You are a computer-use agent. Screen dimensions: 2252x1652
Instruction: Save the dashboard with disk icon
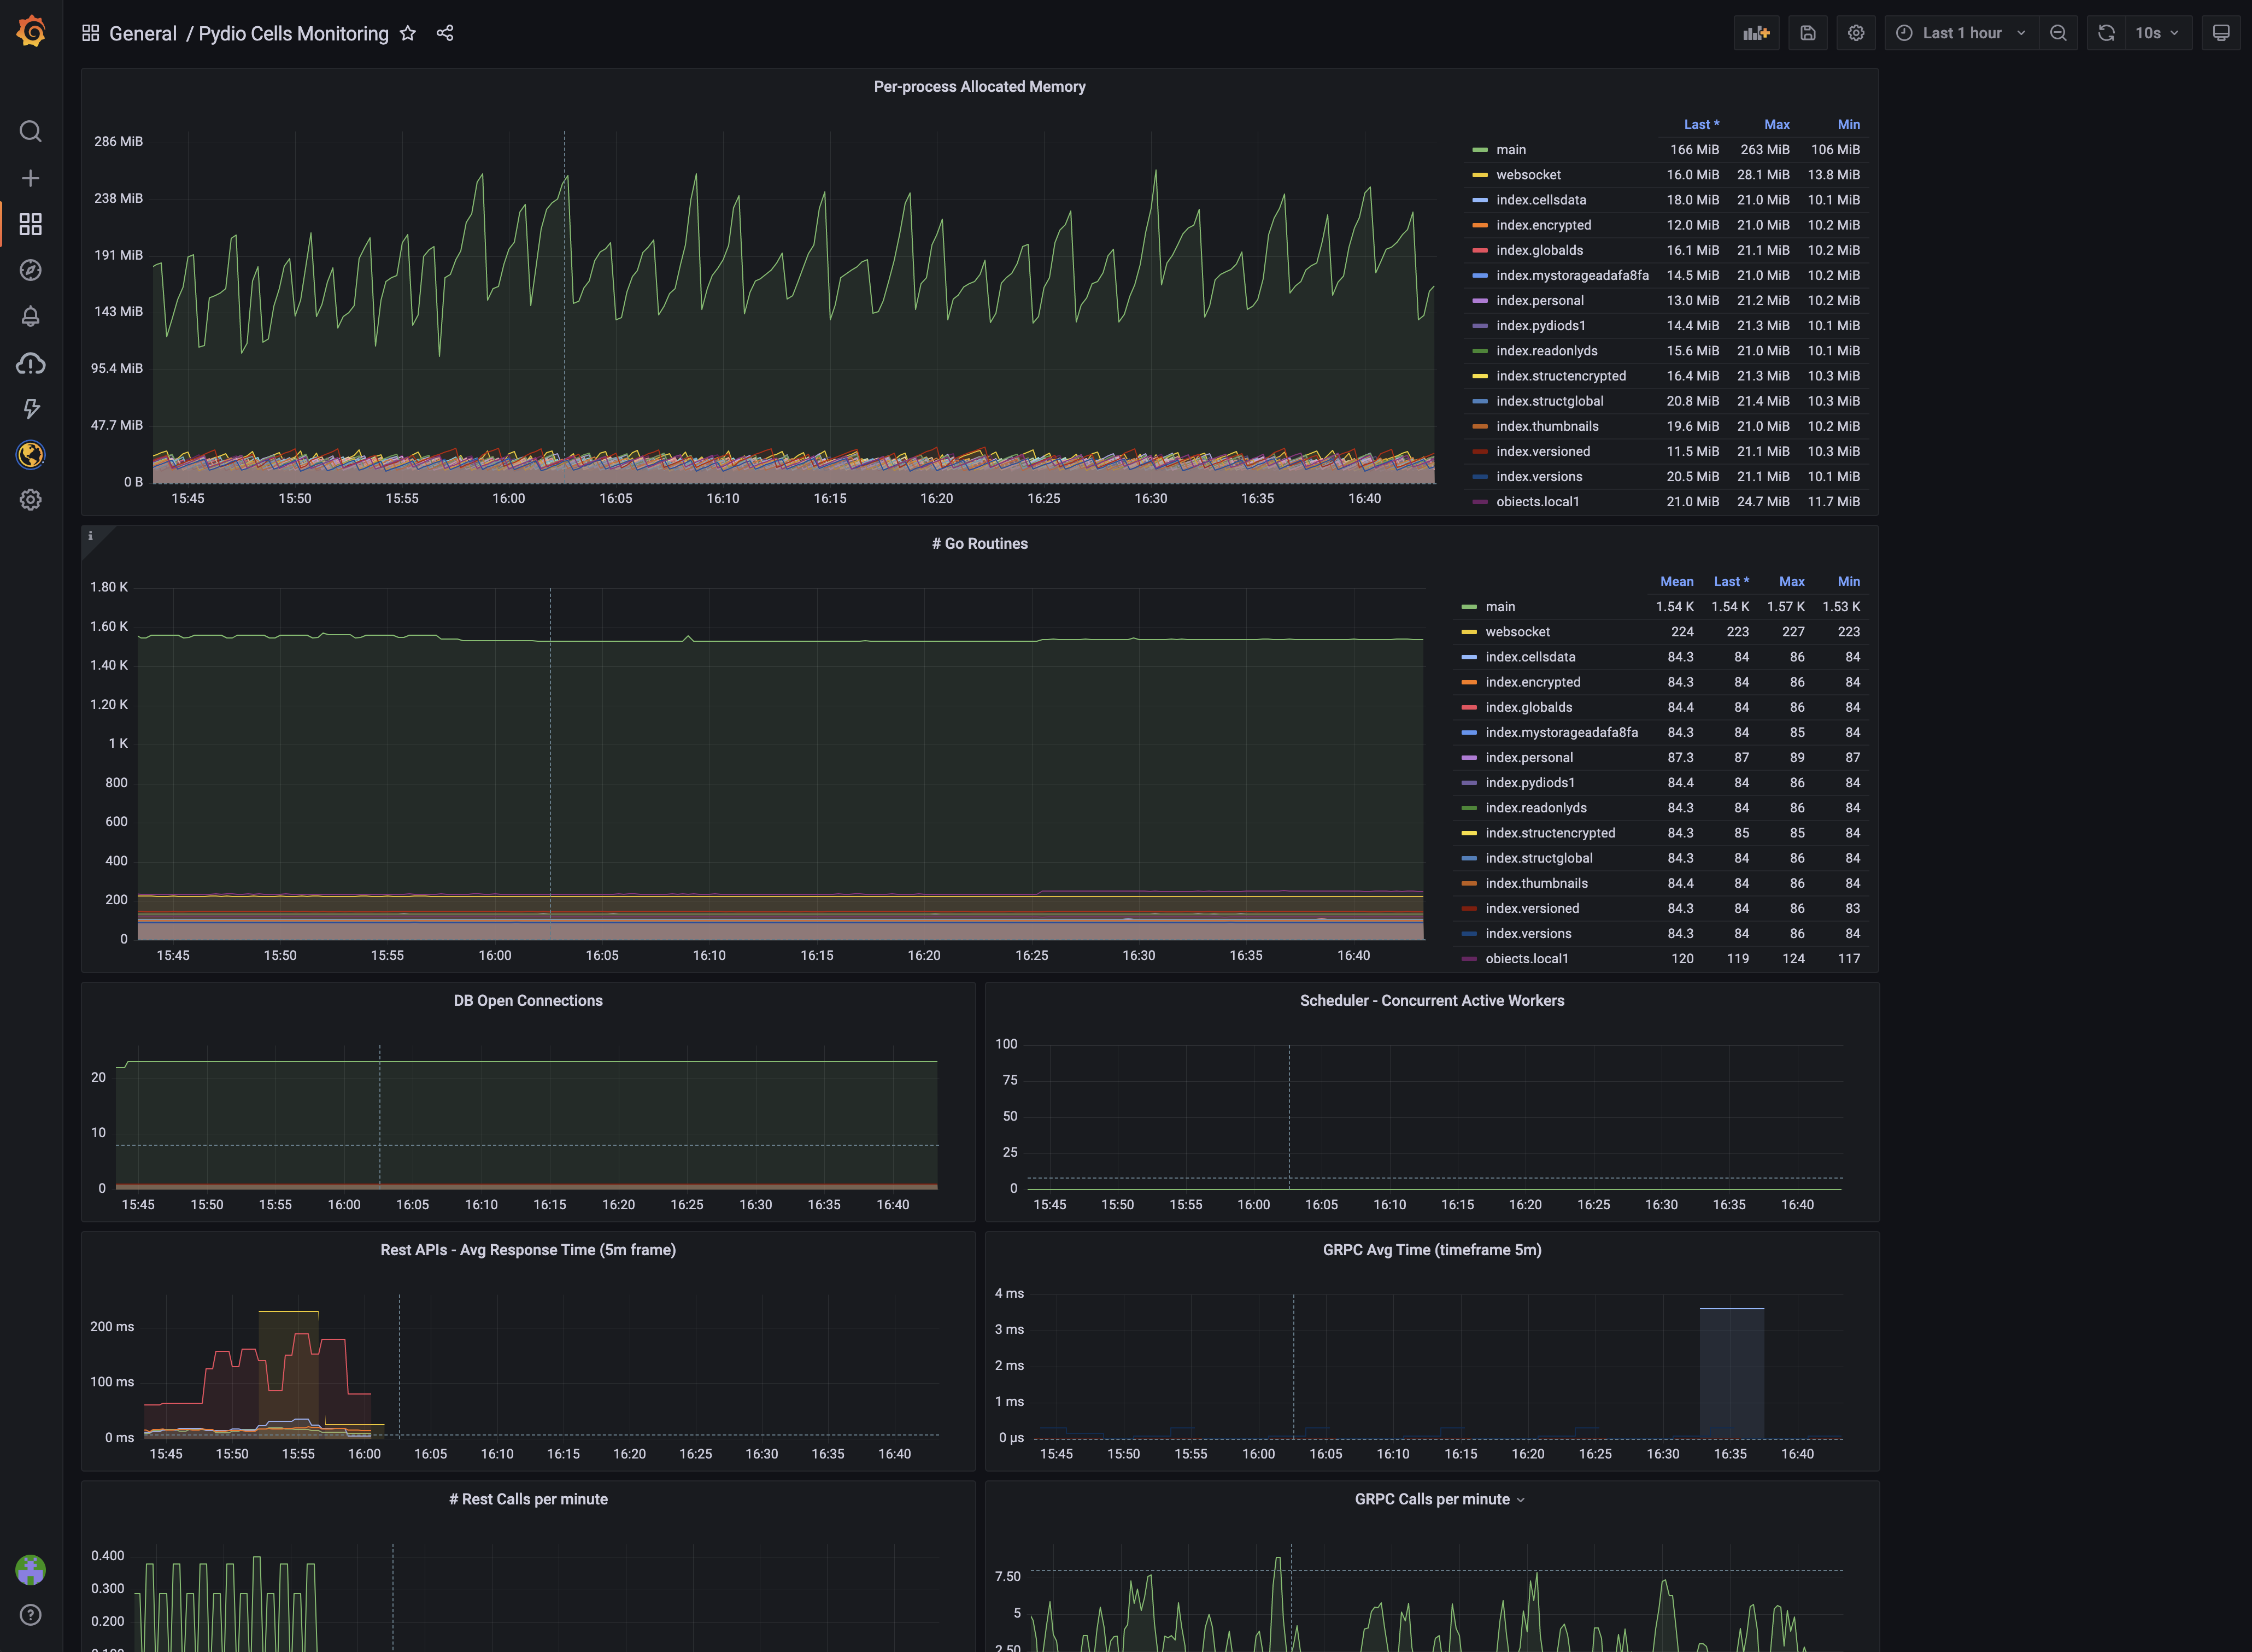1808,33
